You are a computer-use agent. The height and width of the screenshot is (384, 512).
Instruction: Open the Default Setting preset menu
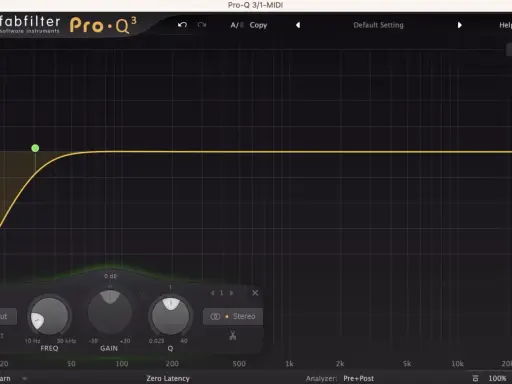(378, 25)
